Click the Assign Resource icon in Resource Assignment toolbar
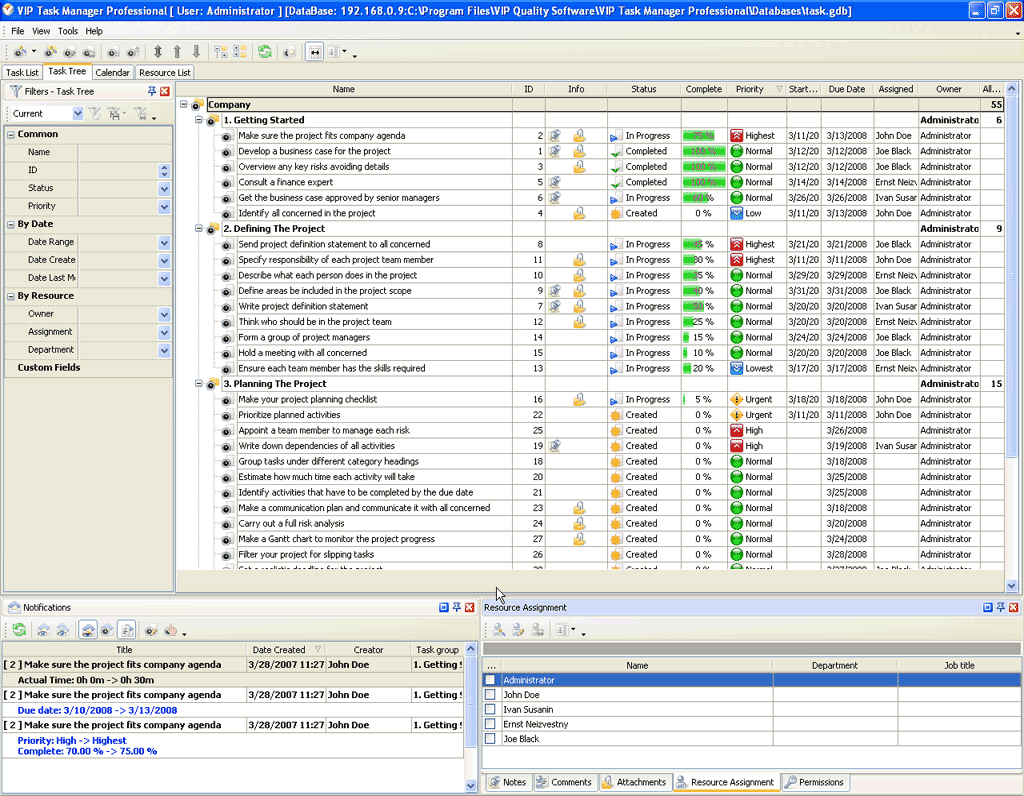This screenshot has width=1024, height=796. coord(499,630)
